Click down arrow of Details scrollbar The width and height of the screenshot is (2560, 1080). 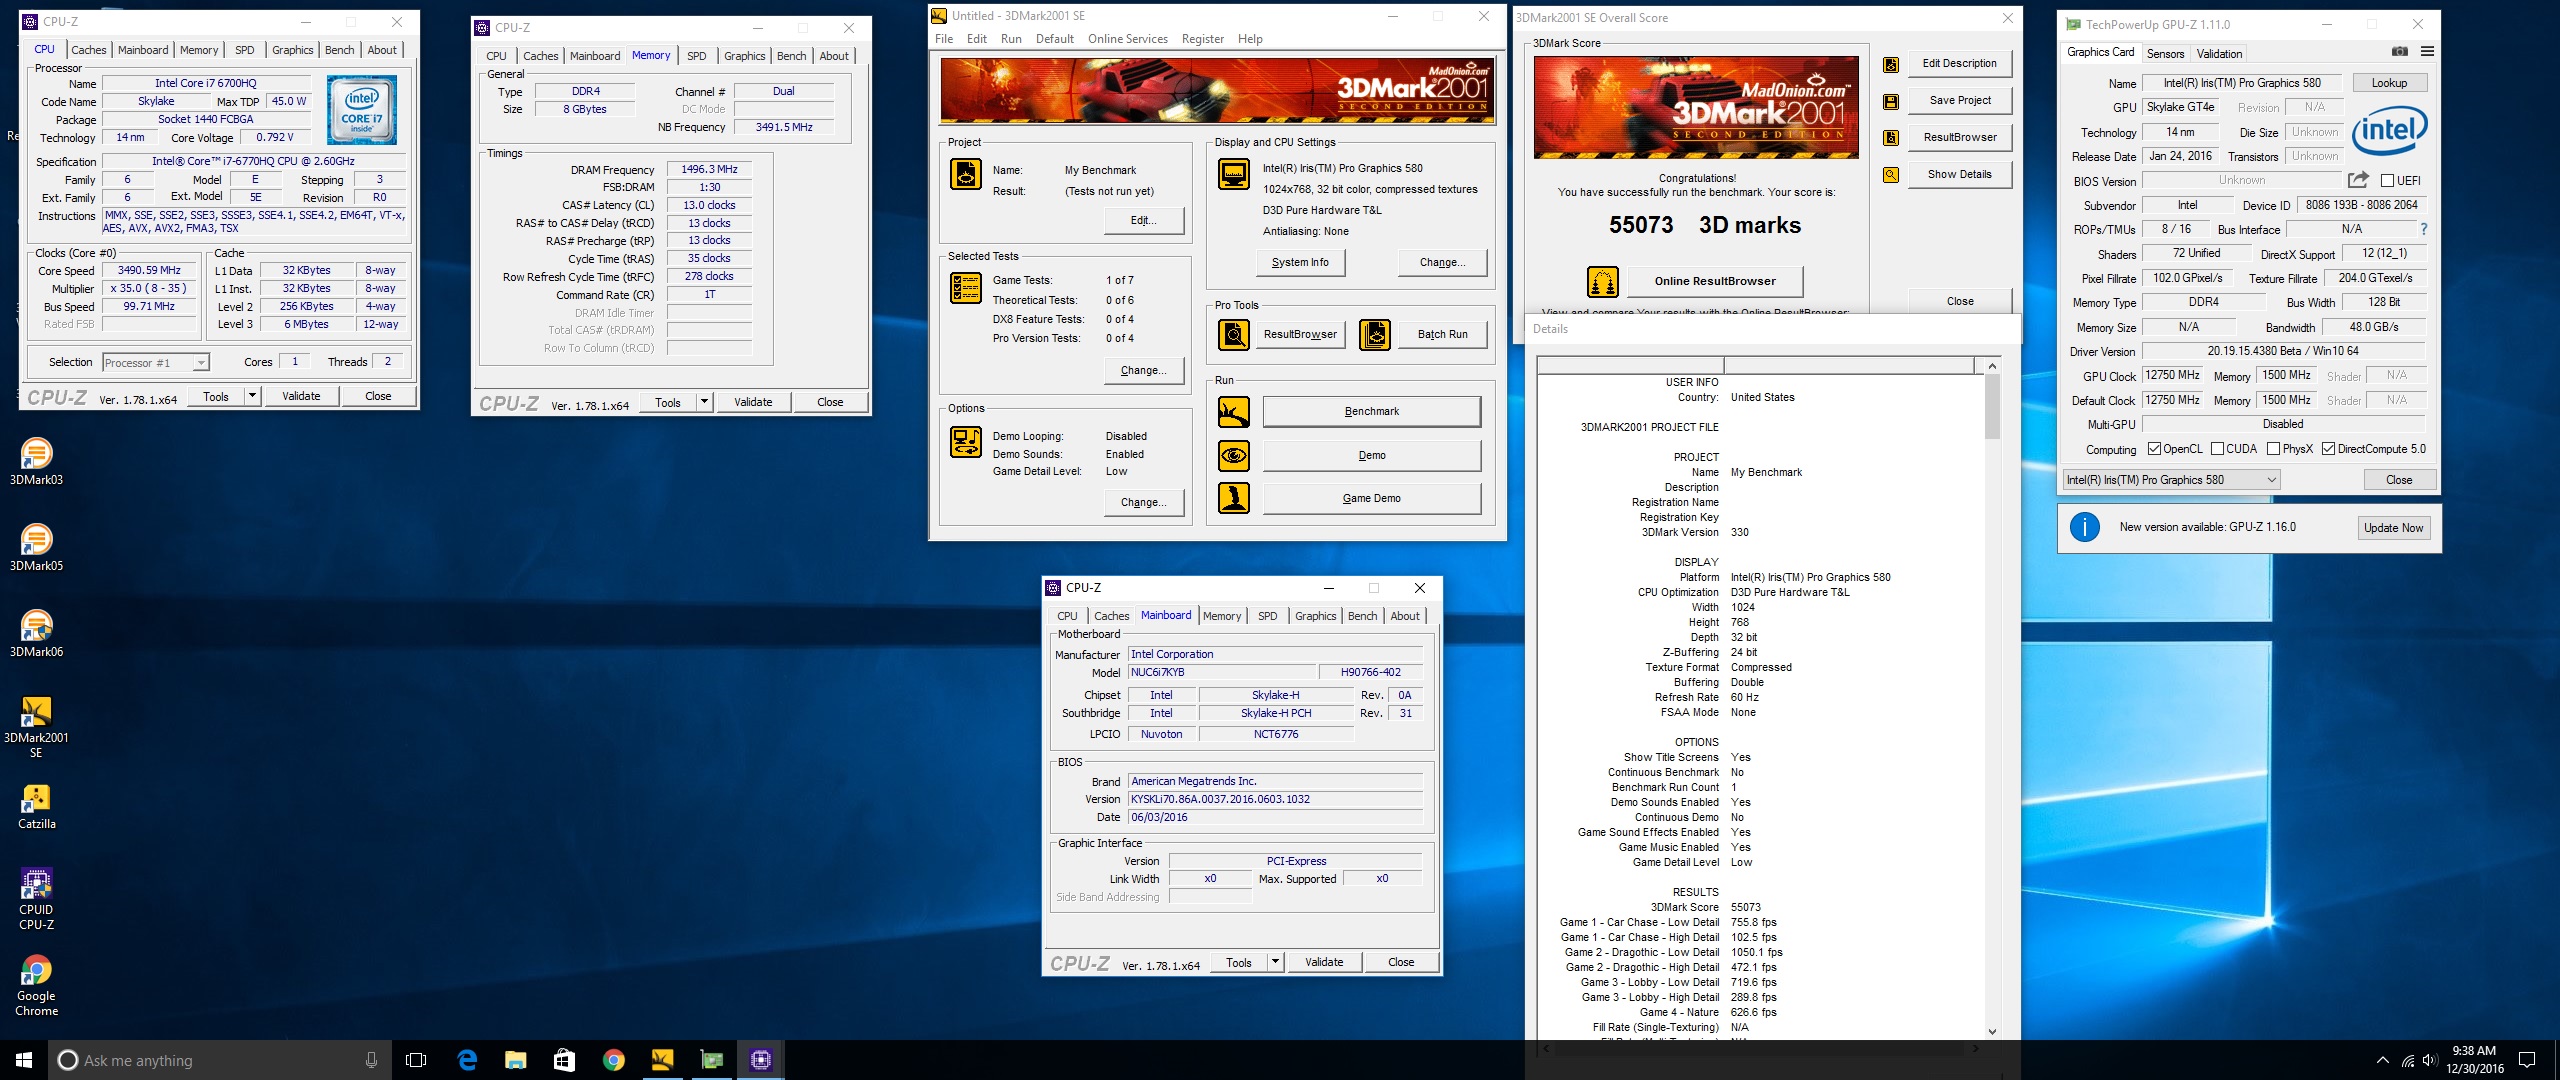tap(1992, 1032)
